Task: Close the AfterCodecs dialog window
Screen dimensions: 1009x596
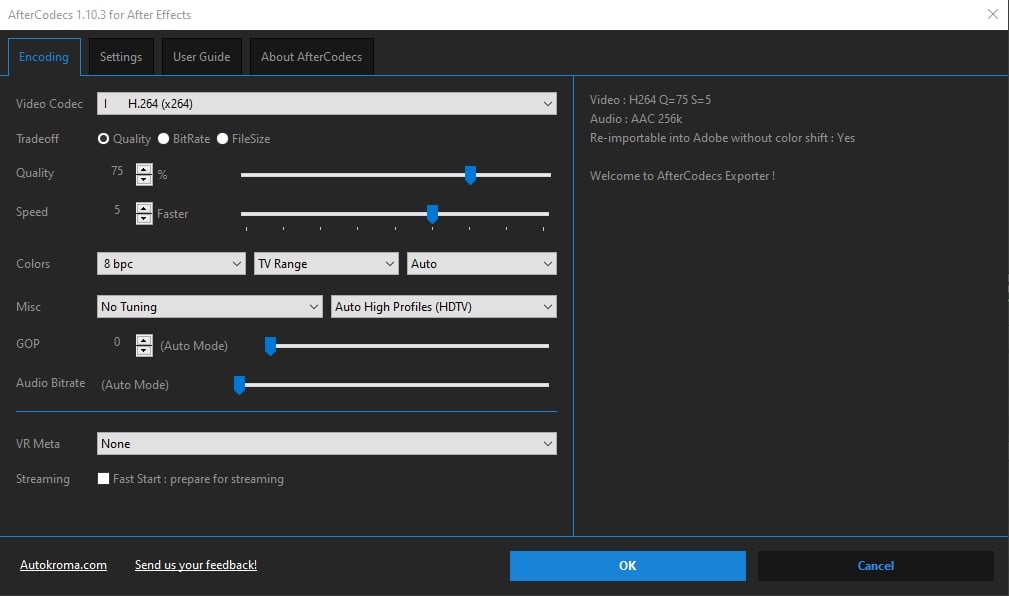Action: (x=992, y=15)
